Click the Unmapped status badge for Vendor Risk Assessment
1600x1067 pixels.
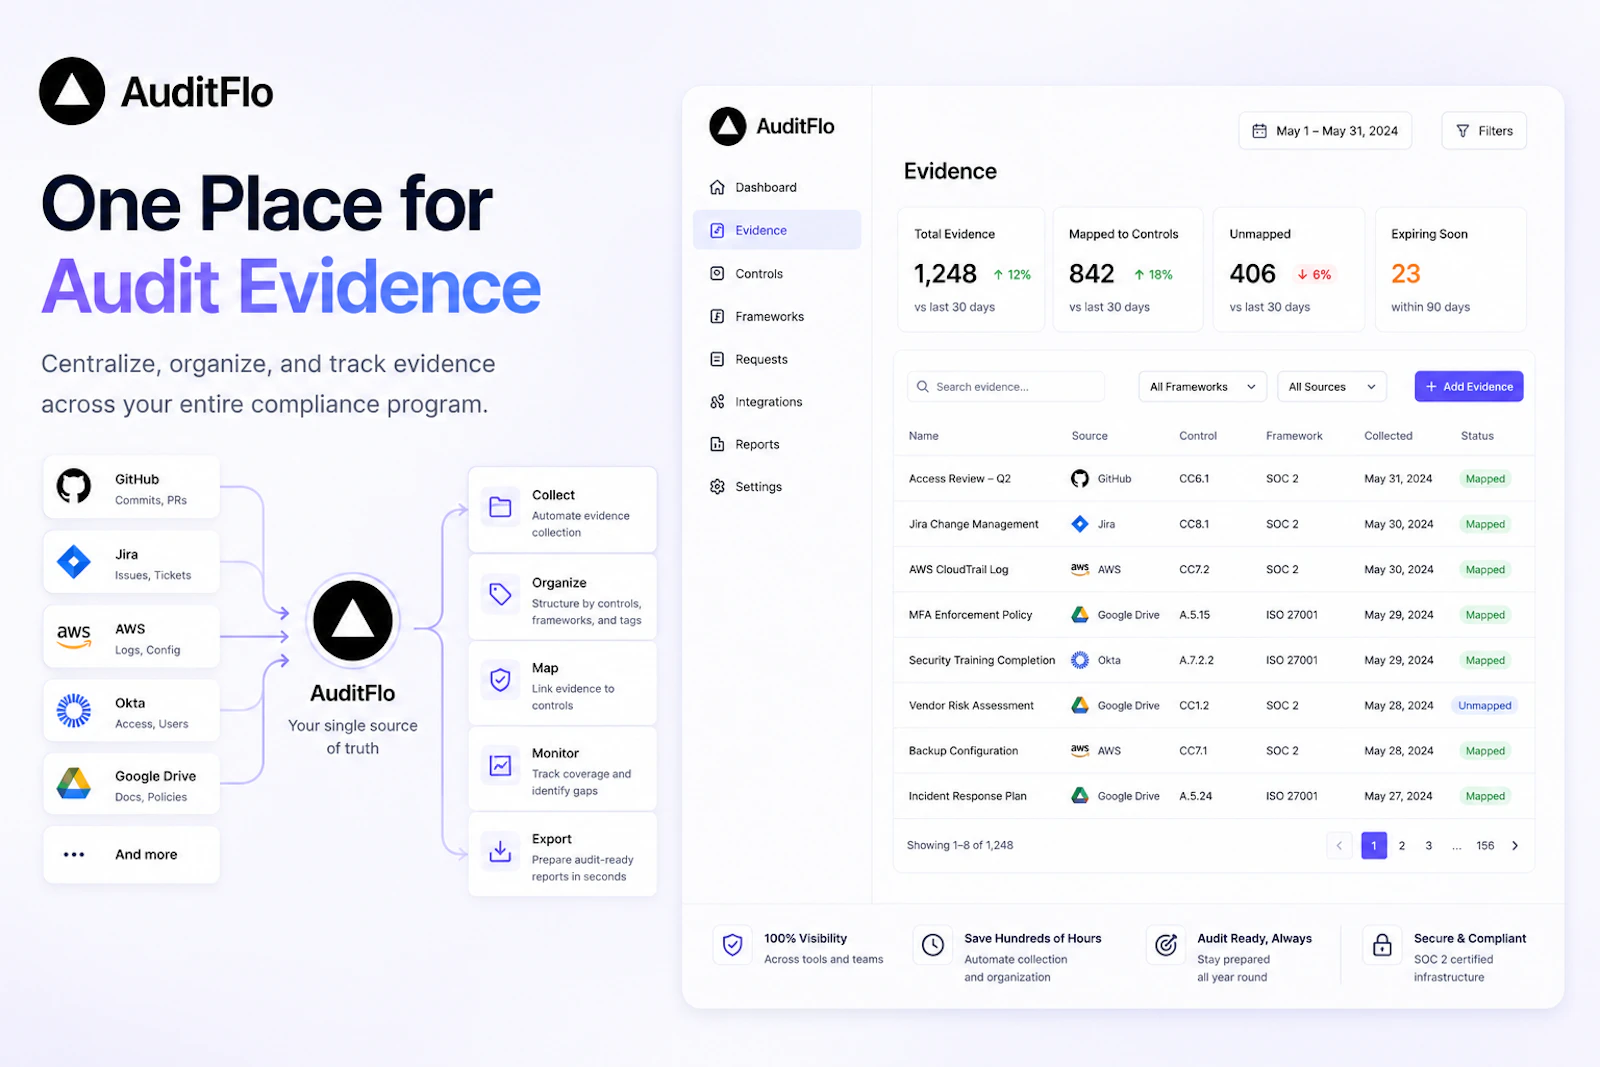pyautogui.click(x=1485, y=706)
